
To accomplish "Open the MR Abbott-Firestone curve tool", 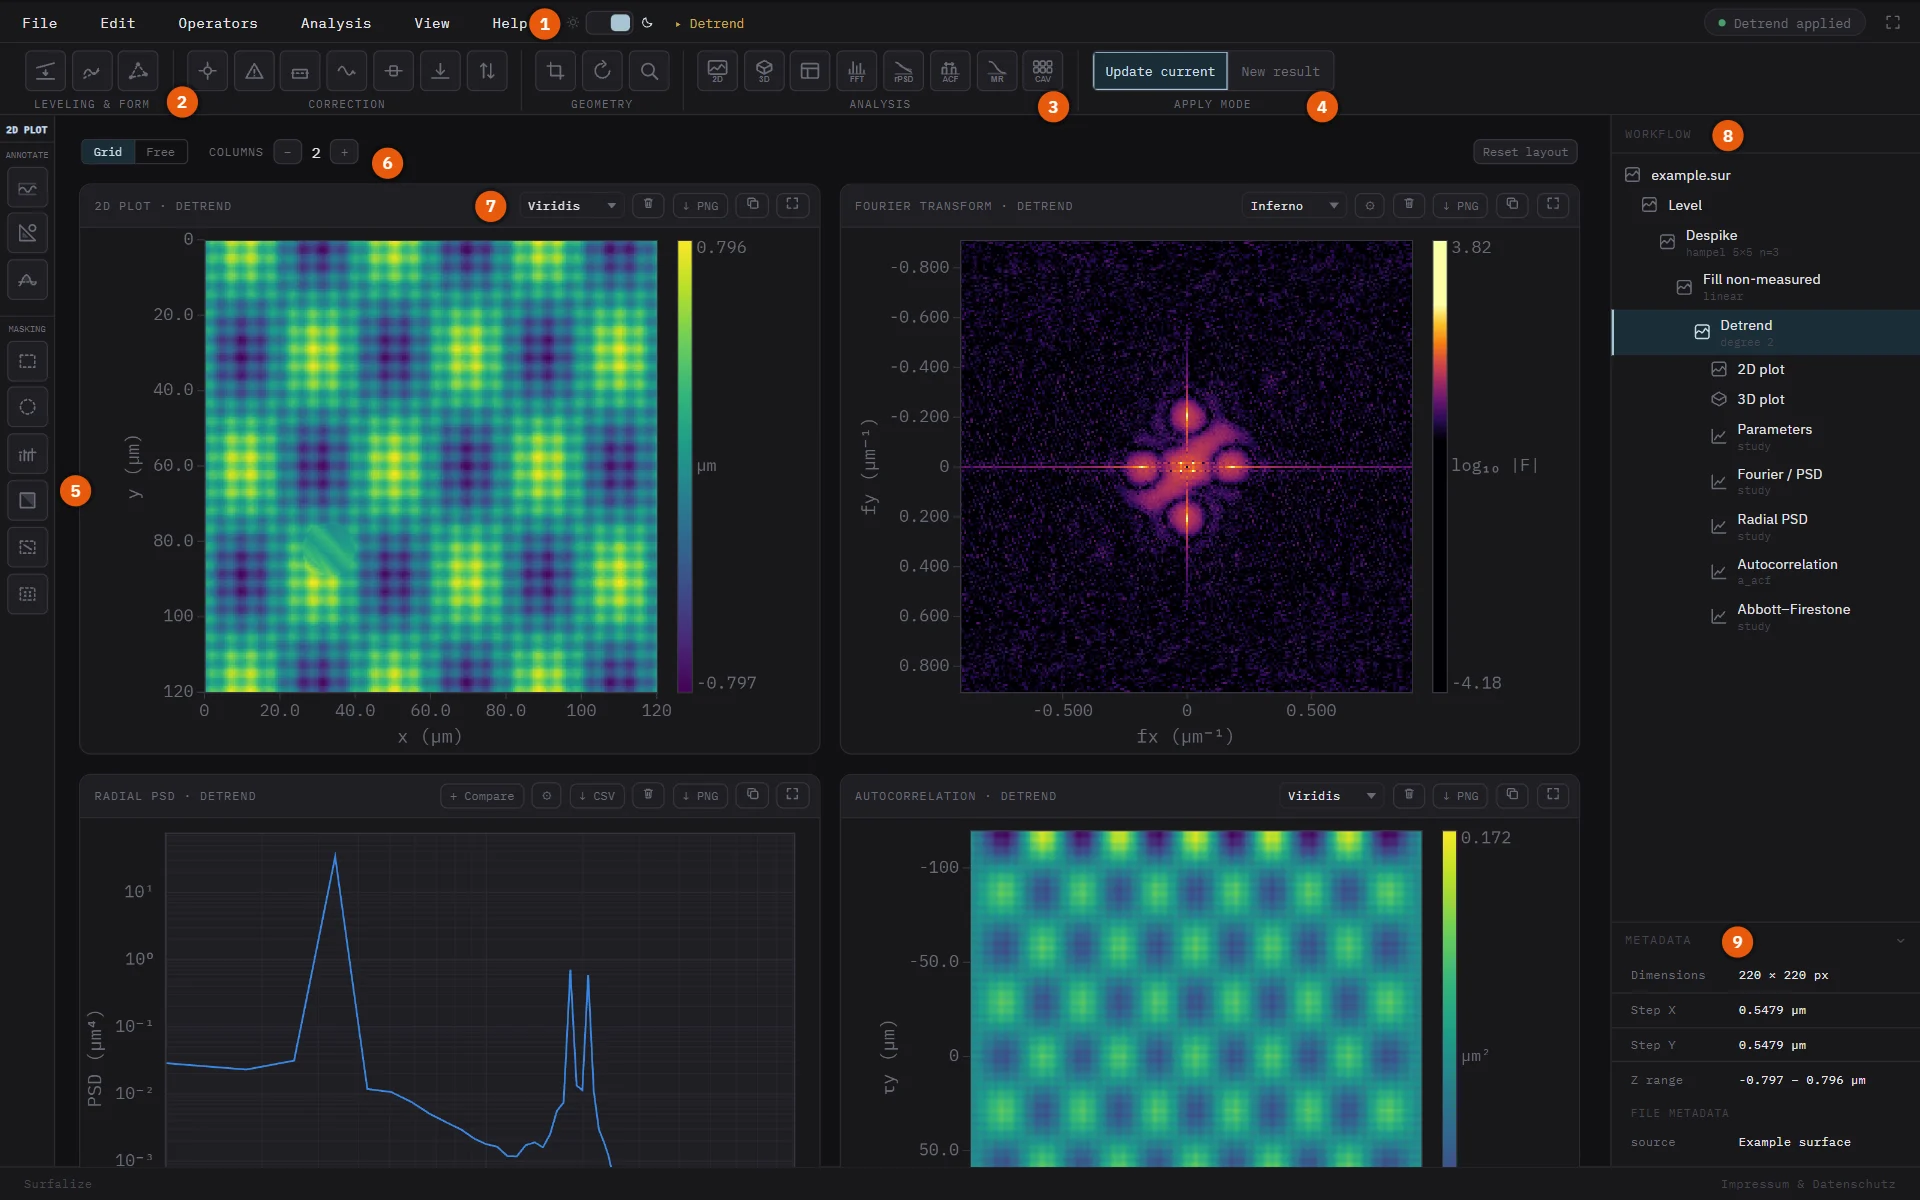I will point(996,71).
